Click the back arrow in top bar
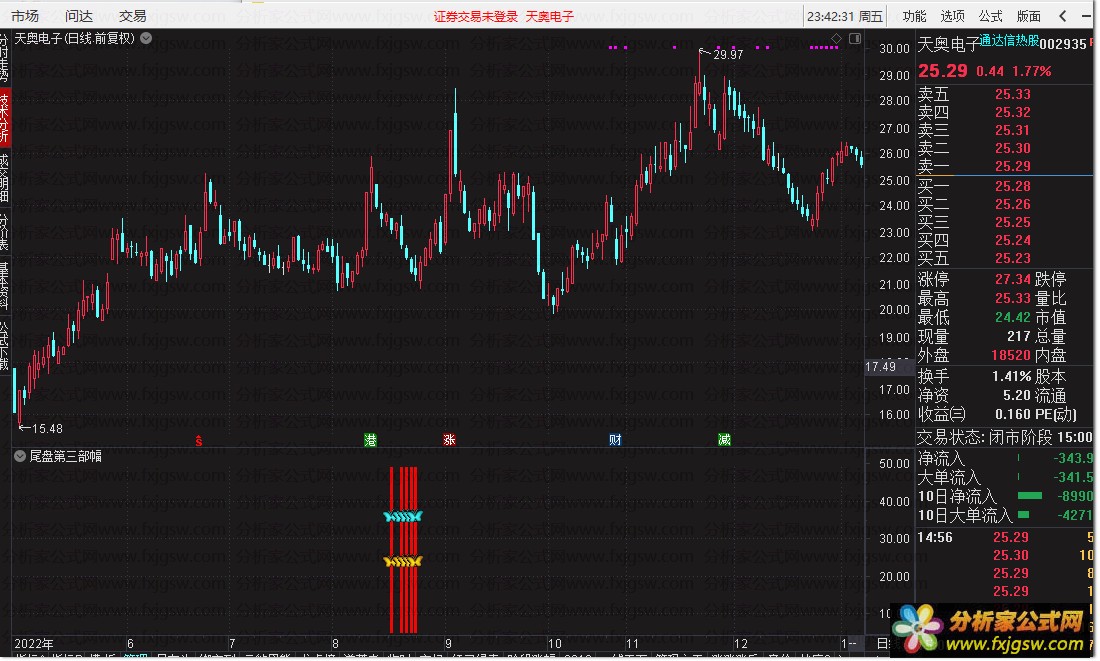The image size is (1100, 661). coord(1063,15)
